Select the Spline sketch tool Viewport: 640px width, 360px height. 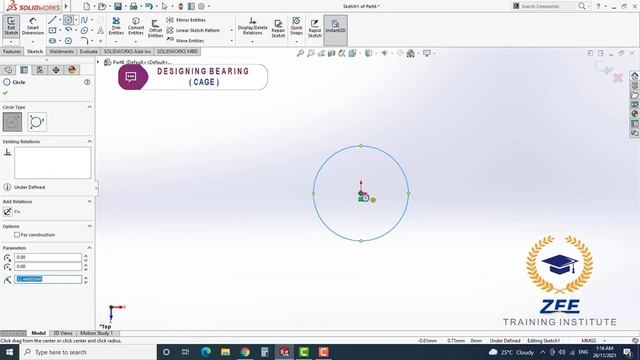coord(84,20)
